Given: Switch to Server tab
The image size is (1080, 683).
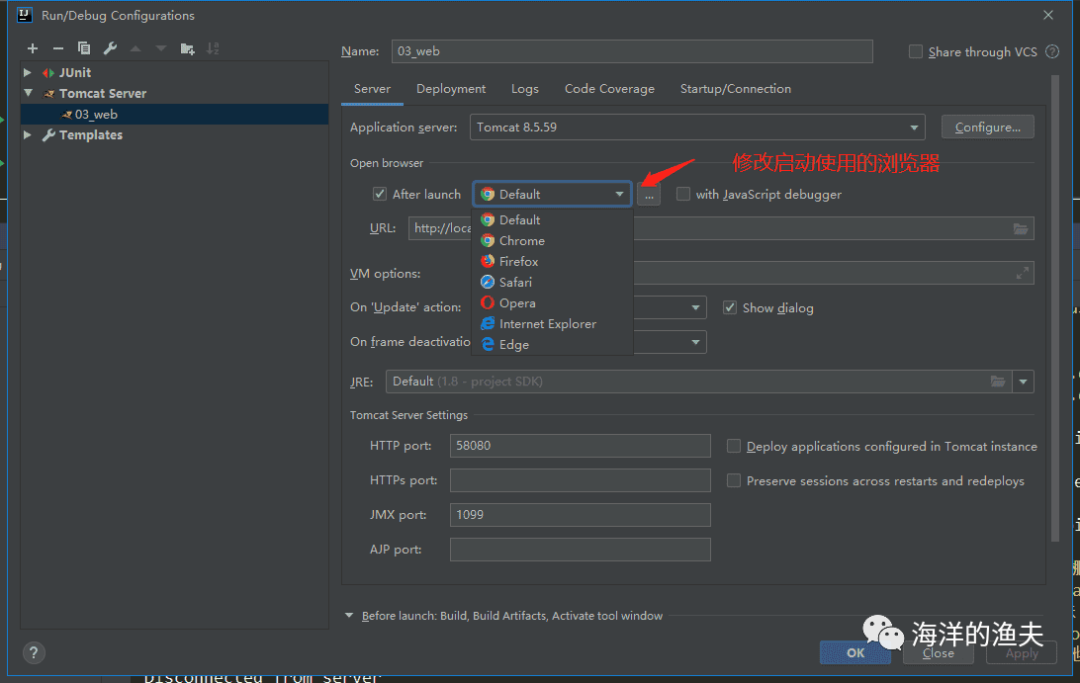Looking at the screenshot, I should tap(372, 89).
